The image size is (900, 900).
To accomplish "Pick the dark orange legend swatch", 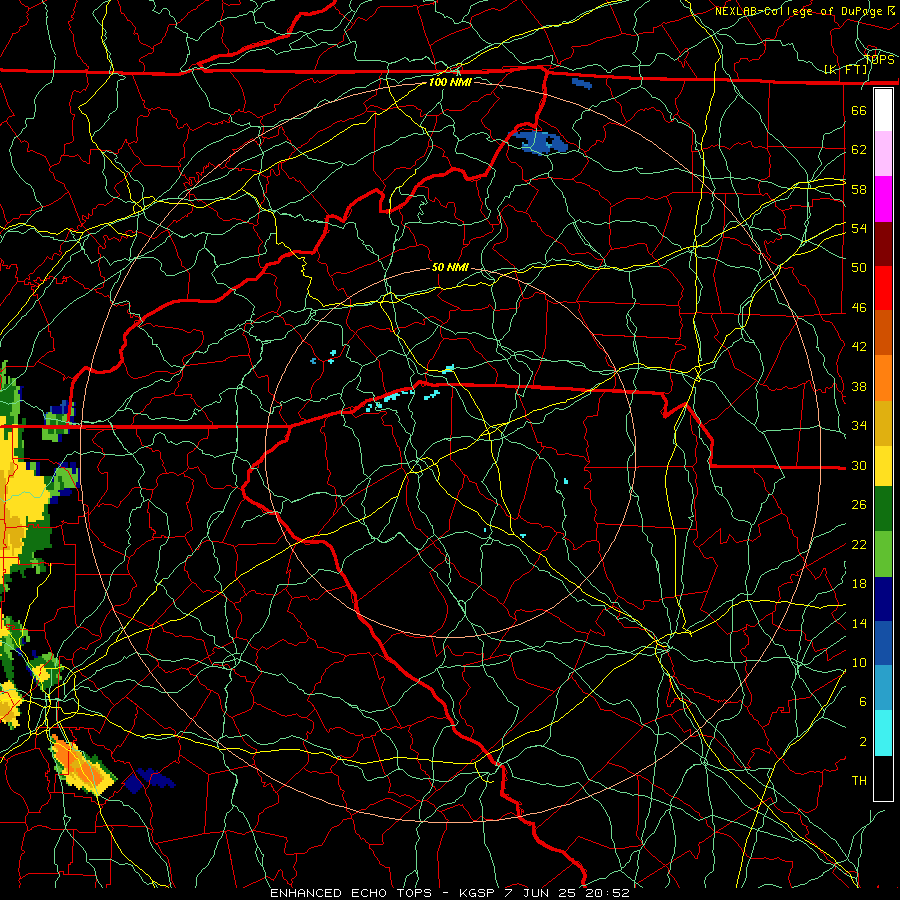I will [x=883, y=333].
